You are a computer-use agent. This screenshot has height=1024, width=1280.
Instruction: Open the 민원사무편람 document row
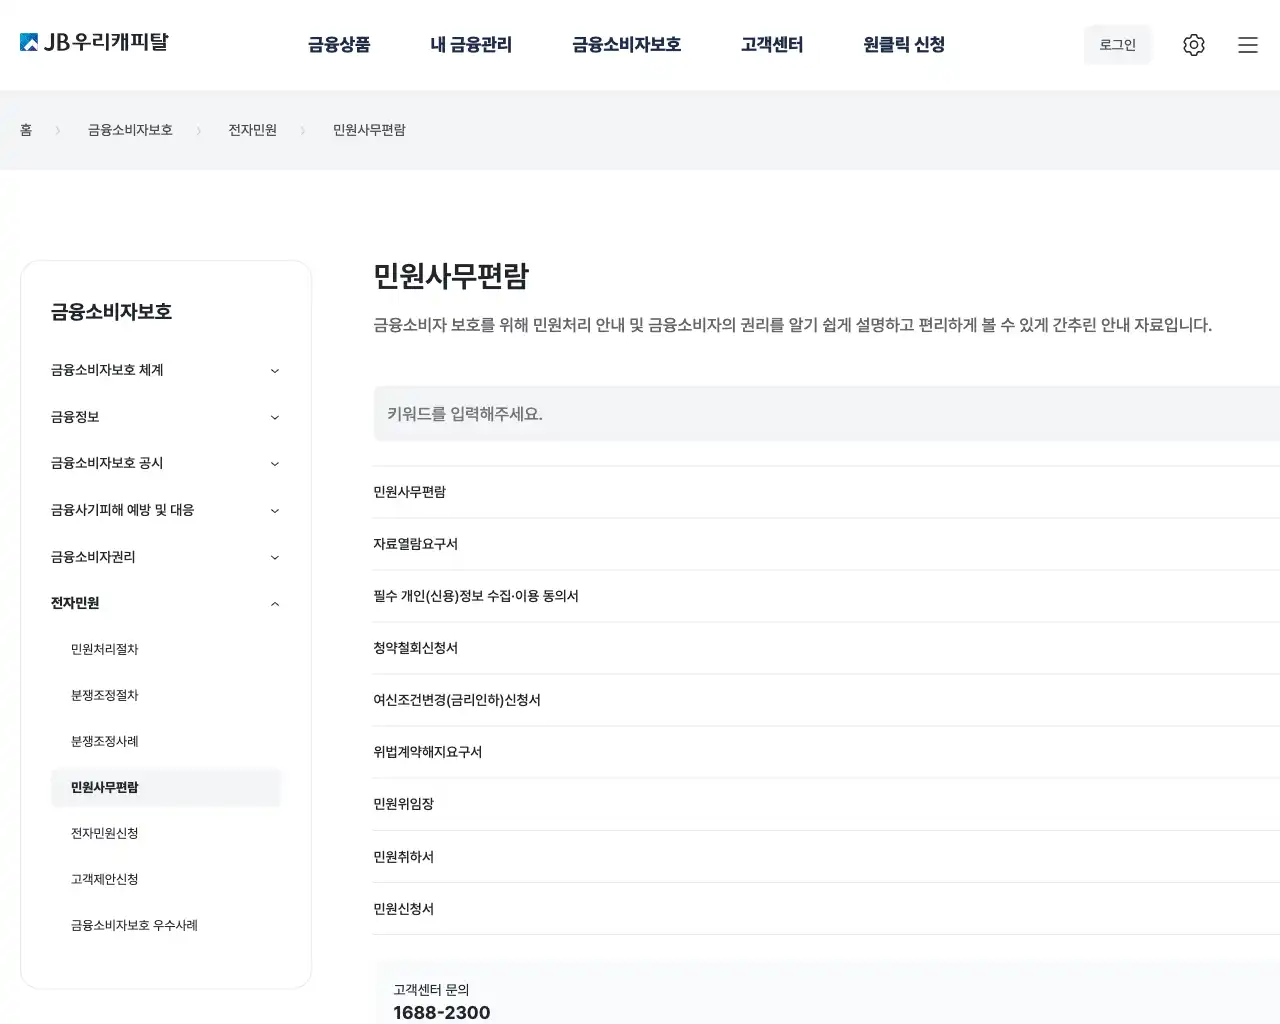[x=826, y=492]
